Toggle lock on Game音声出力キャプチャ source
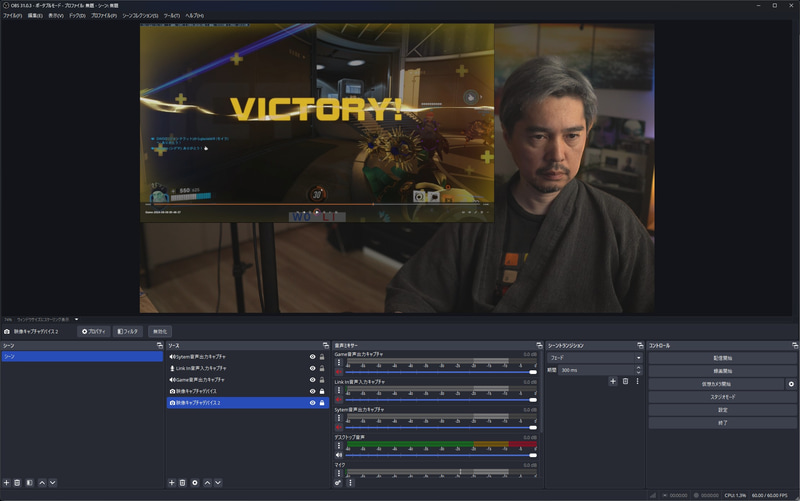800x501 pixels. [x=322, y=380]
